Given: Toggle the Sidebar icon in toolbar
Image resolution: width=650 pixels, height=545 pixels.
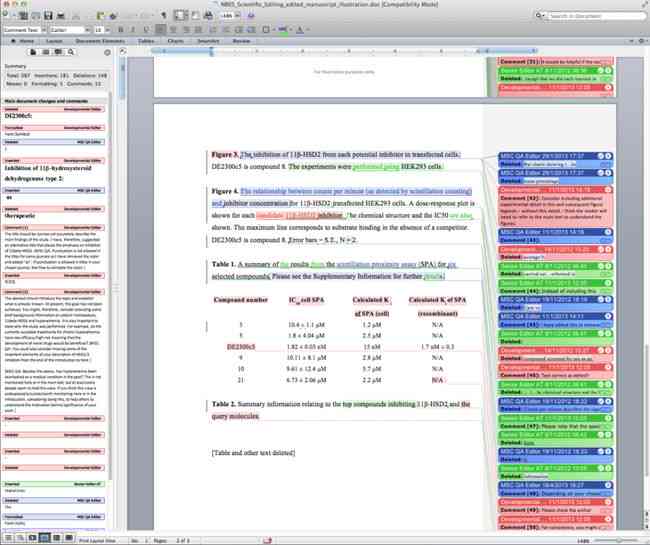Looking at the screenshot, I should coord(180,16).
